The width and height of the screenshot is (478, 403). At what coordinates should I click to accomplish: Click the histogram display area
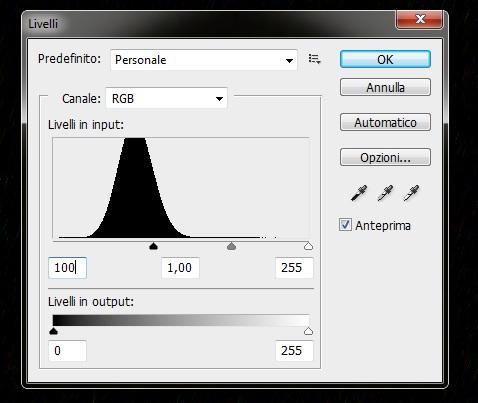coord(181,188)
